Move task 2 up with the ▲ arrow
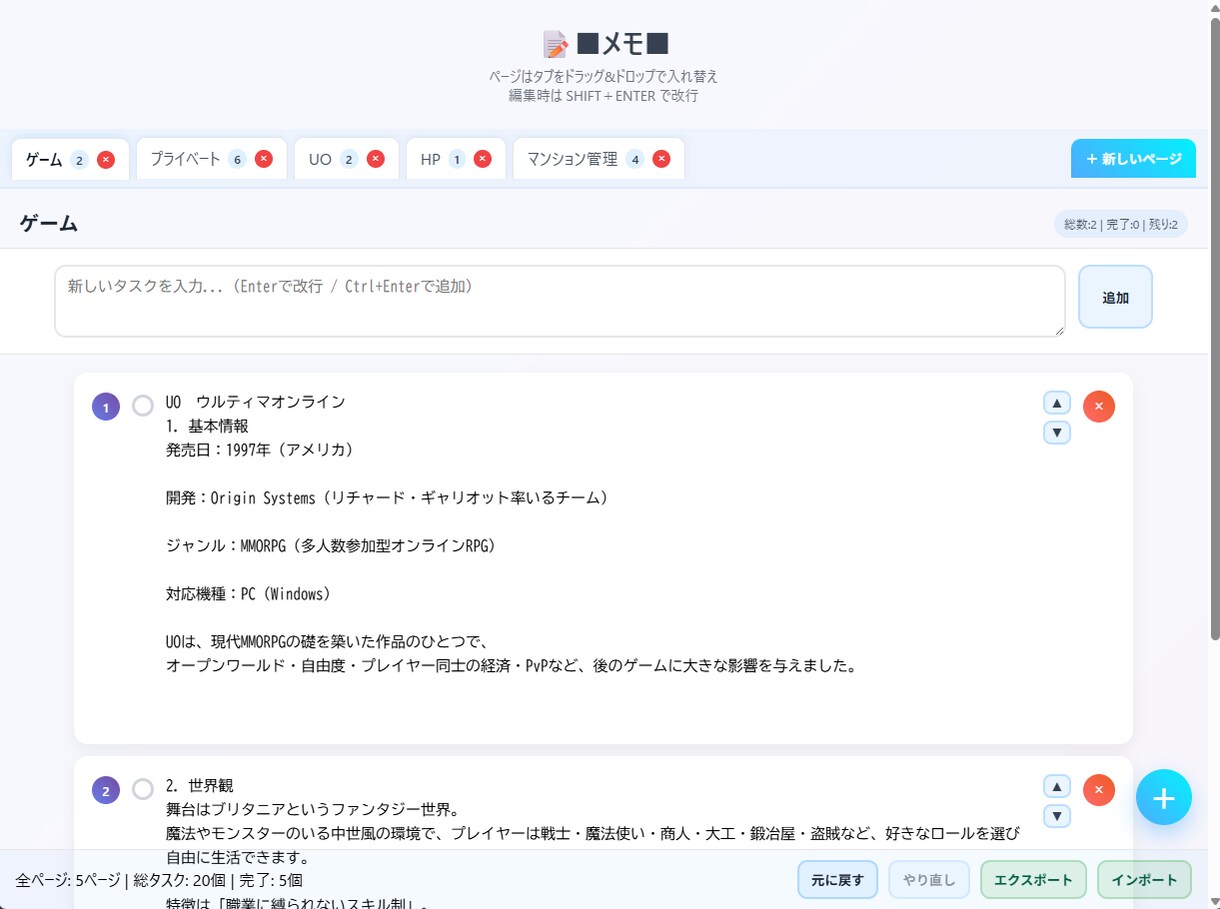This screenshot has width=1220, height=909. pyautogui.click(x=1057, y=786)
